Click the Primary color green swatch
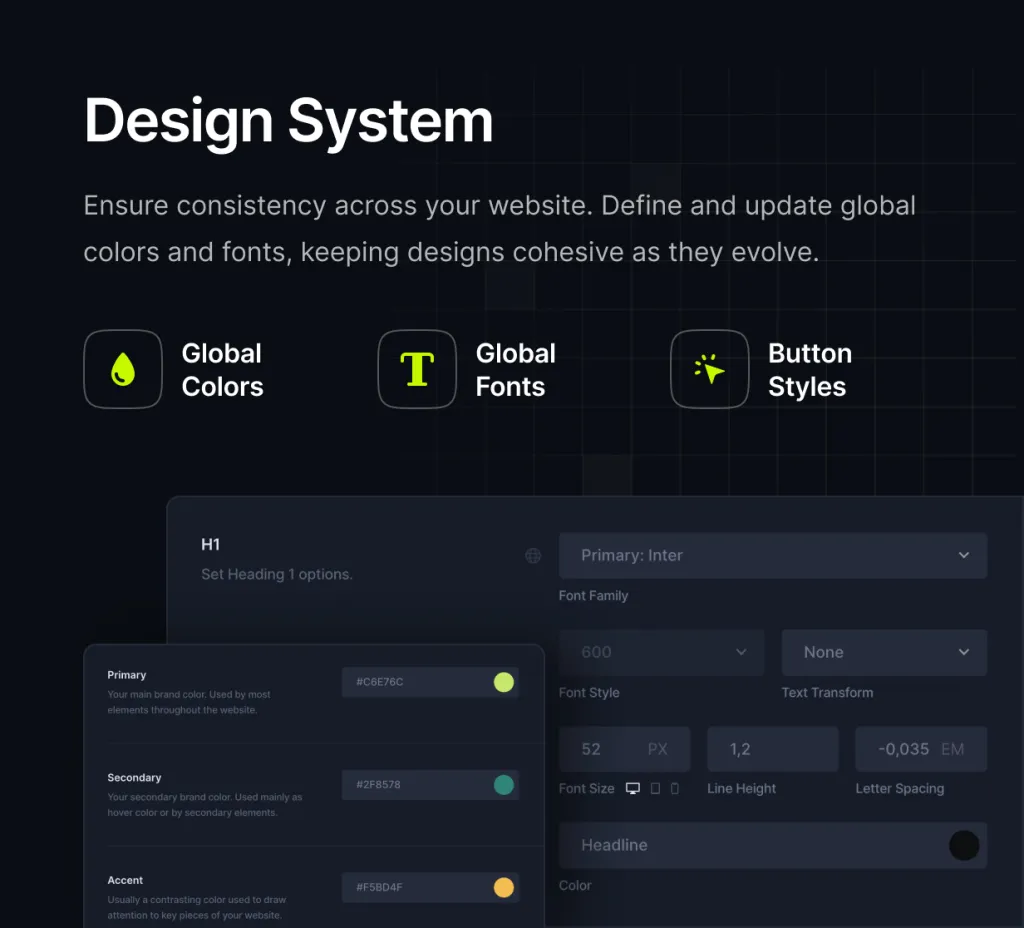 click(x=504, y=682)
